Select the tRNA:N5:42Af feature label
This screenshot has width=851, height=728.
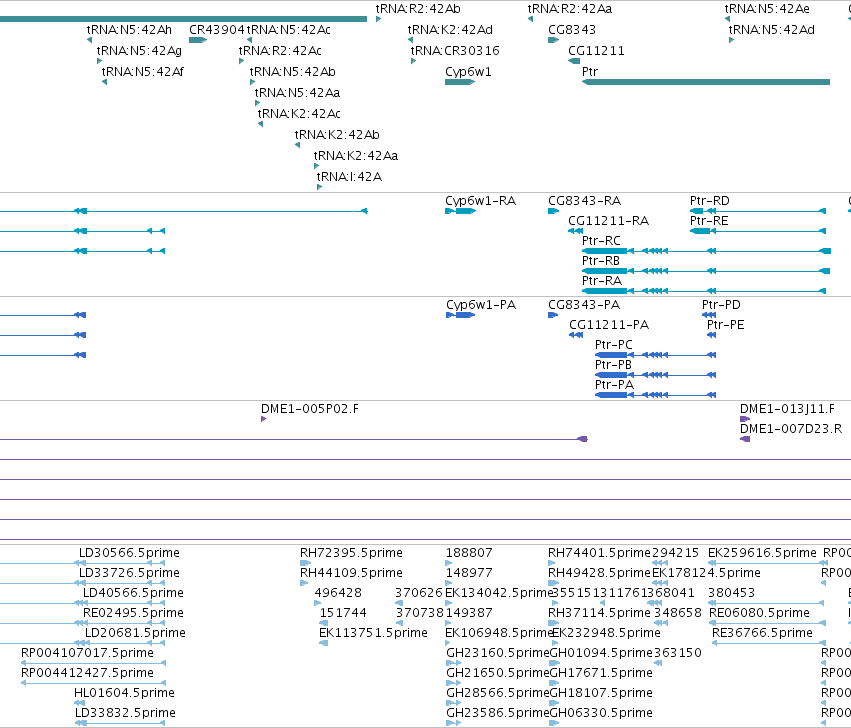click(143, 72)
